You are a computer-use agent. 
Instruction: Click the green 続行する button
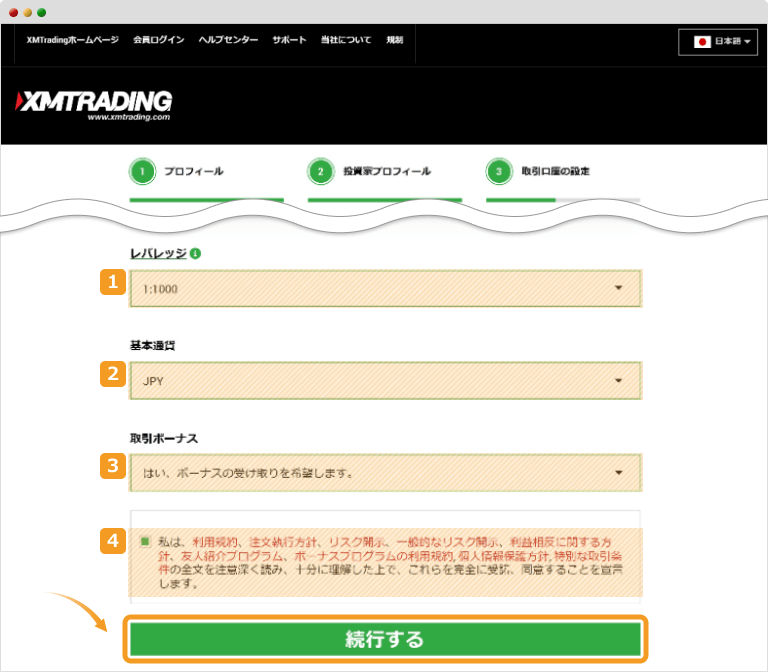pyautogui.click(x=385, y=639)
